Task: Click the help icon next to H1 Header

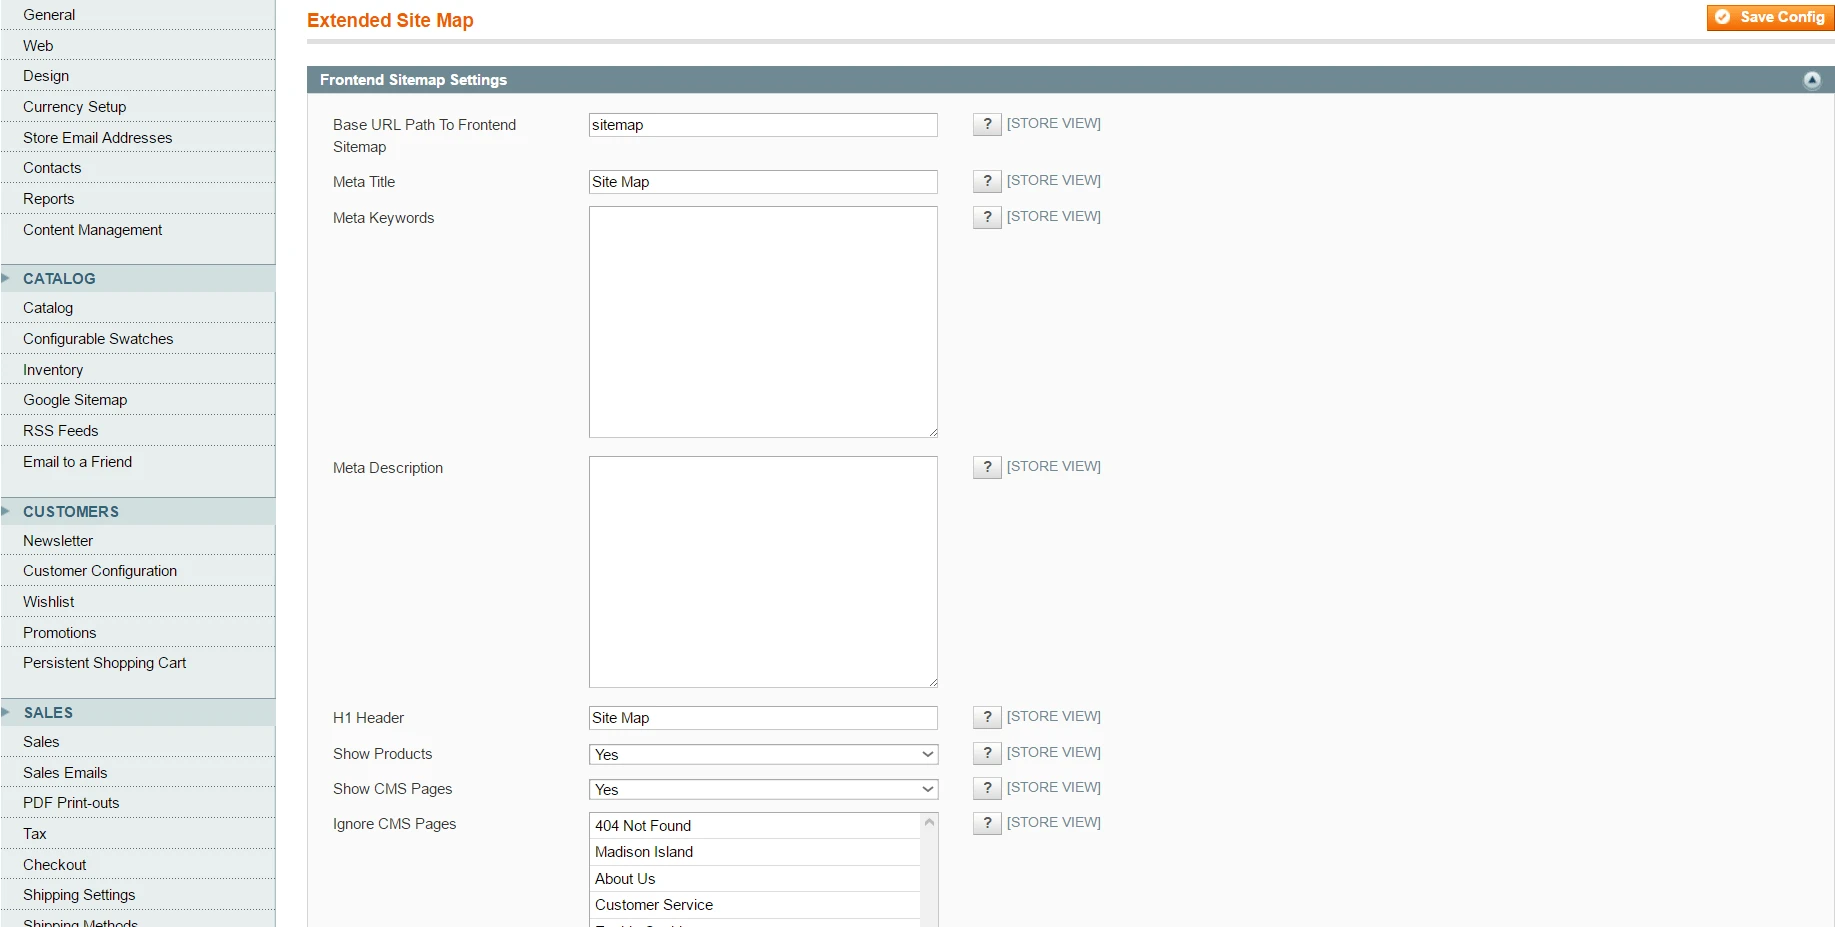Action: [x=986, y=717]
